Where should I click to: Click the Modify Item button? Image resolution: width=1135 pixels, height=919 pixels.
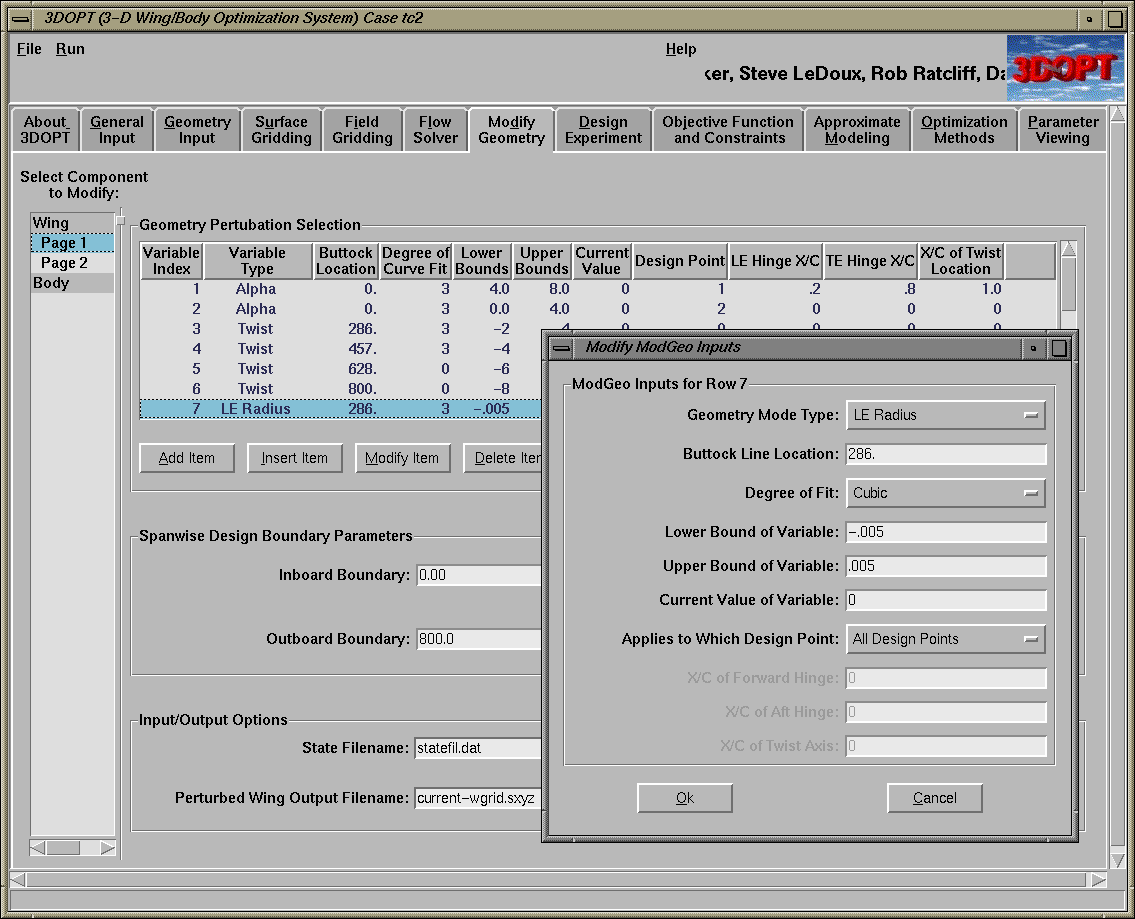(402, 458)
